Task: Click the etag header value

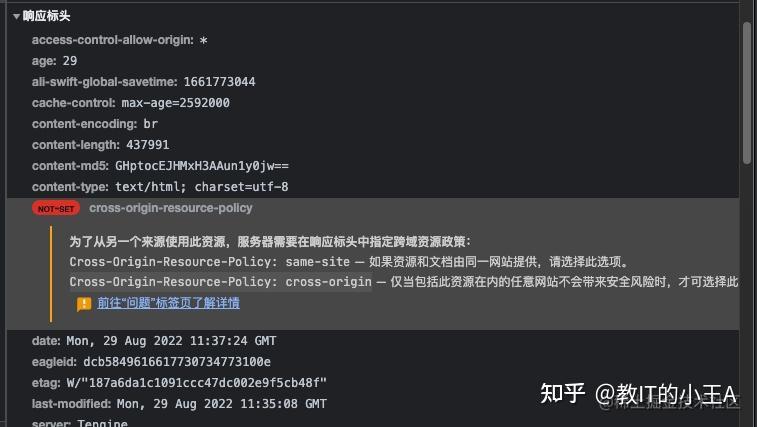Action: click(196, 383)
